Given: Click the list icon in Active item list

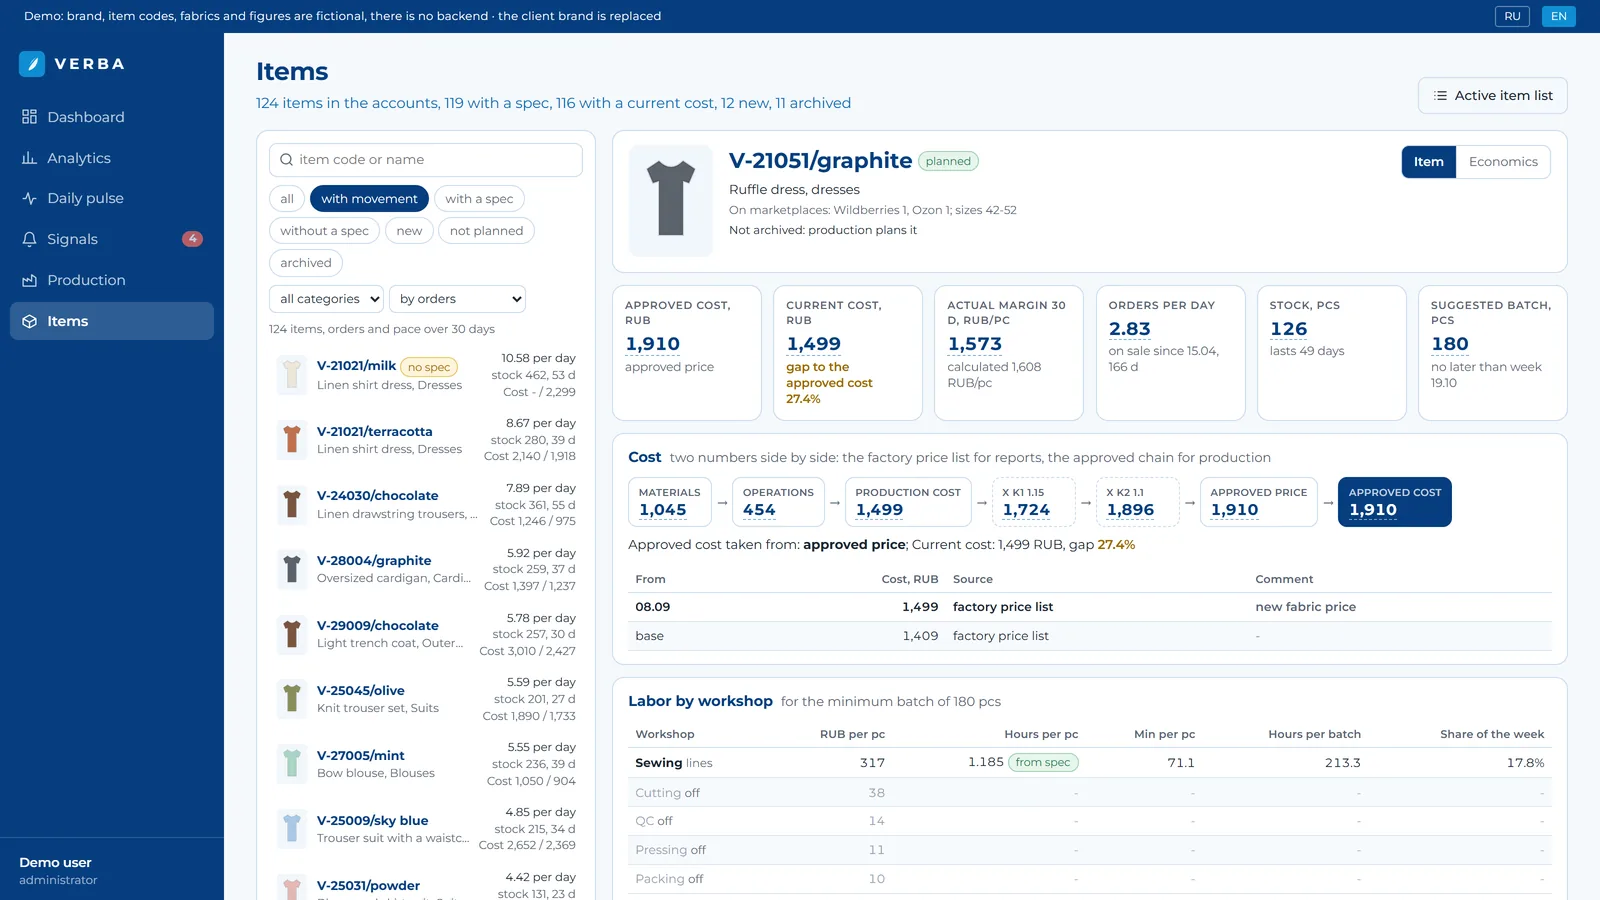Looking at the screenshot, I should pyautogui.click(x=1440, y=96).
